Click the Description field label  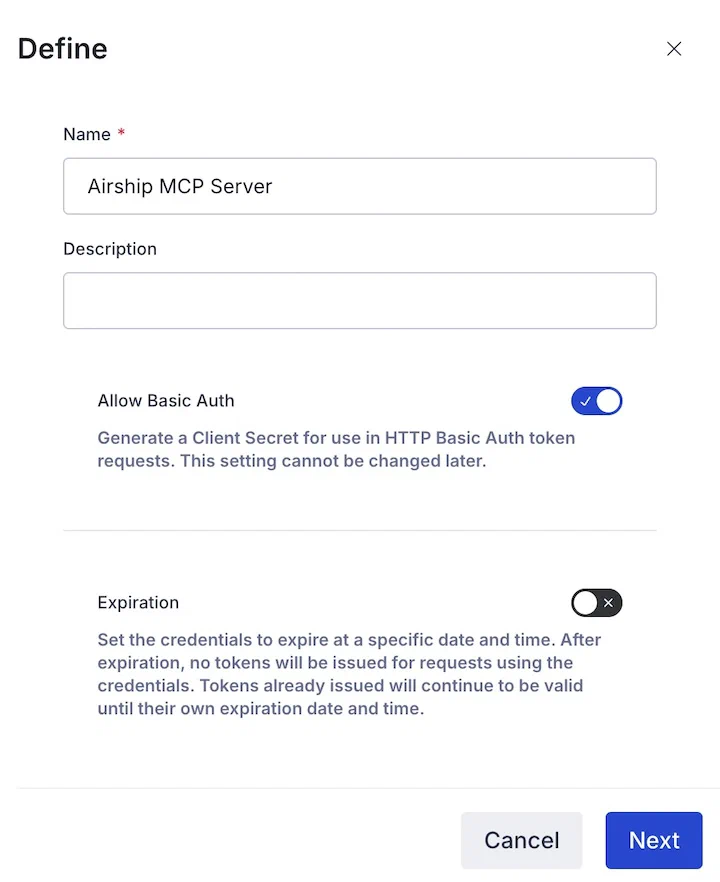coord(110,249)
